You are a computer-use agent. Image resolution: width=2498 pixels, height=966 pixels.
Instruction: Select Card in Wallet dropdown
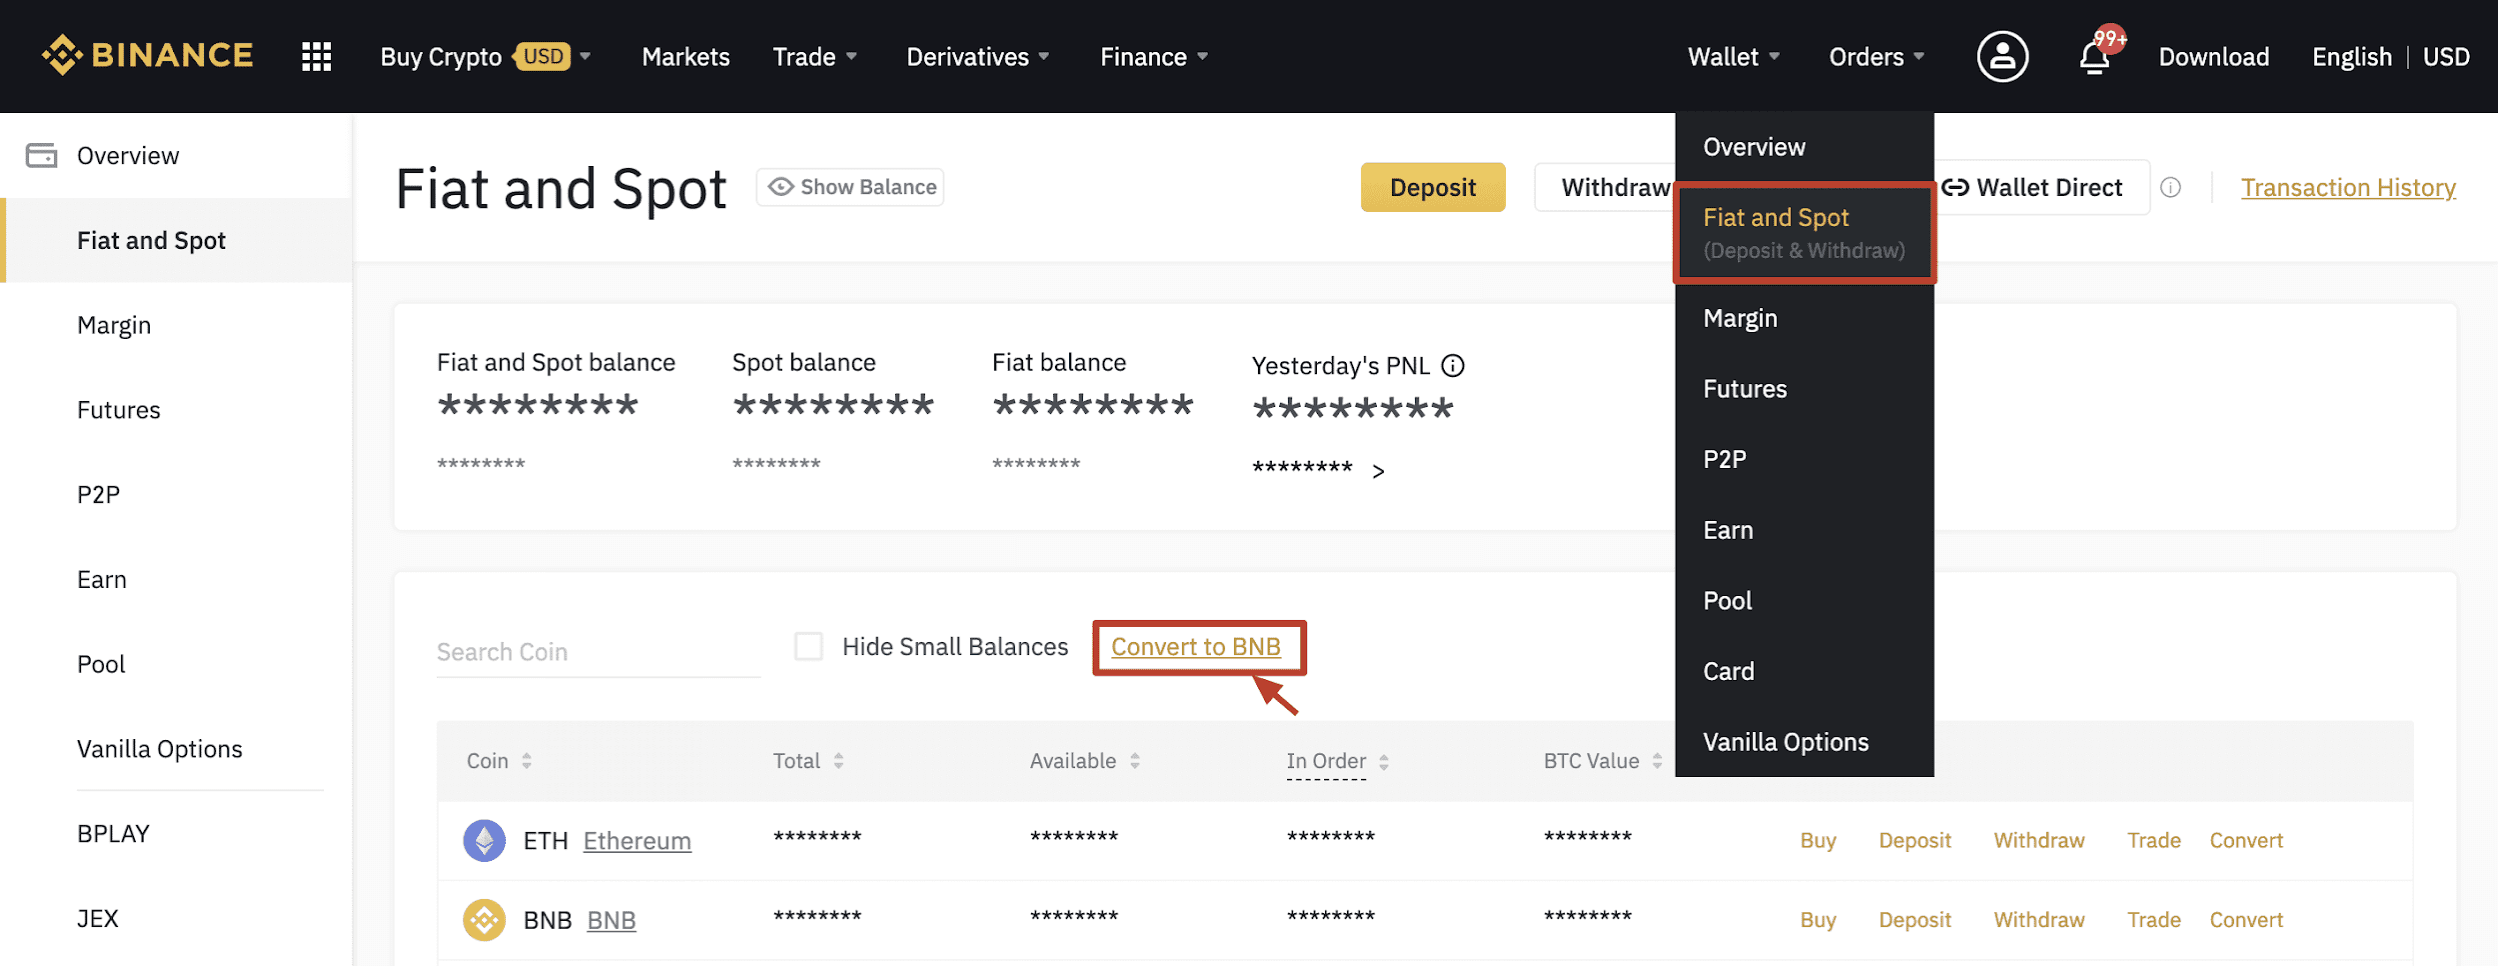coord(1804,671)
